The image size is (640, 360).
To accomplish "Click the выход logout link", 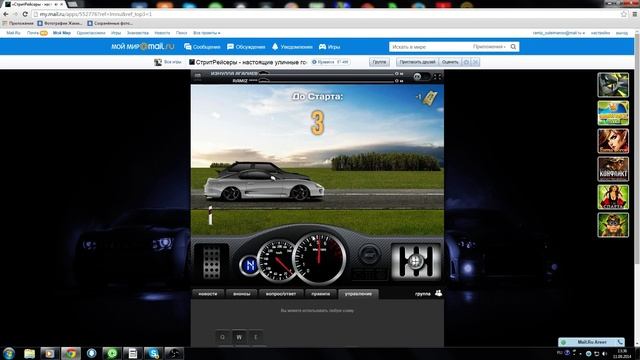I will pyautogui.click(x=622, y=33).
